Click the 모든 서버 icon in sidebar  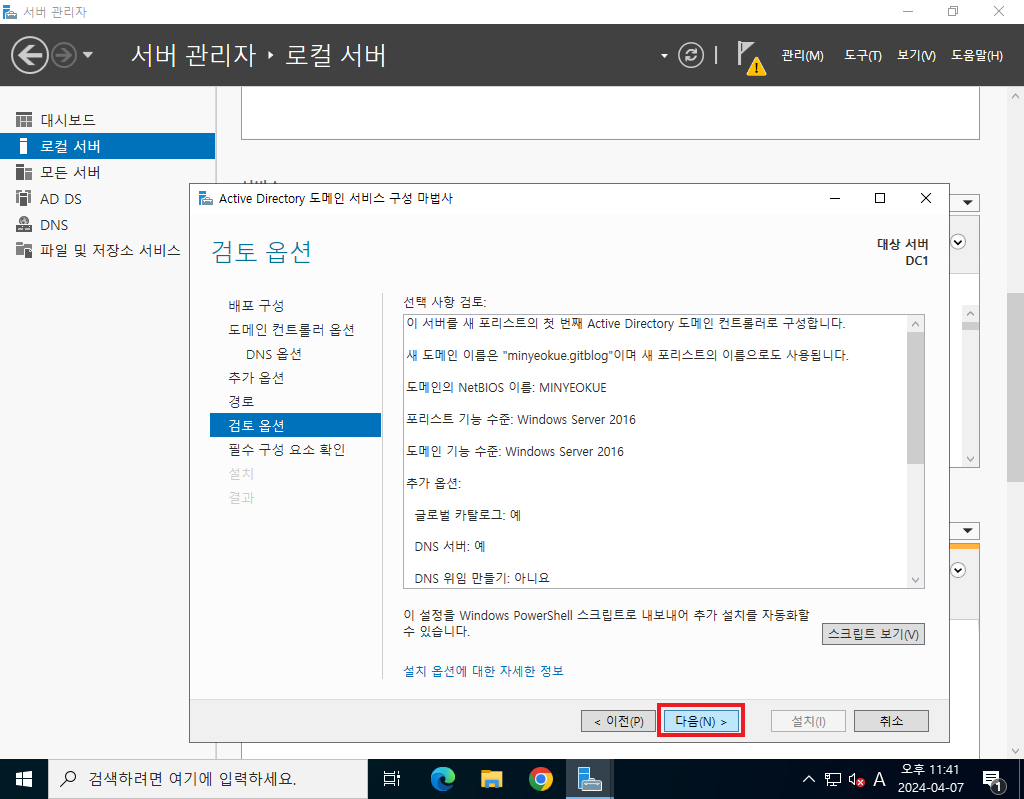(x=24, y=172)
